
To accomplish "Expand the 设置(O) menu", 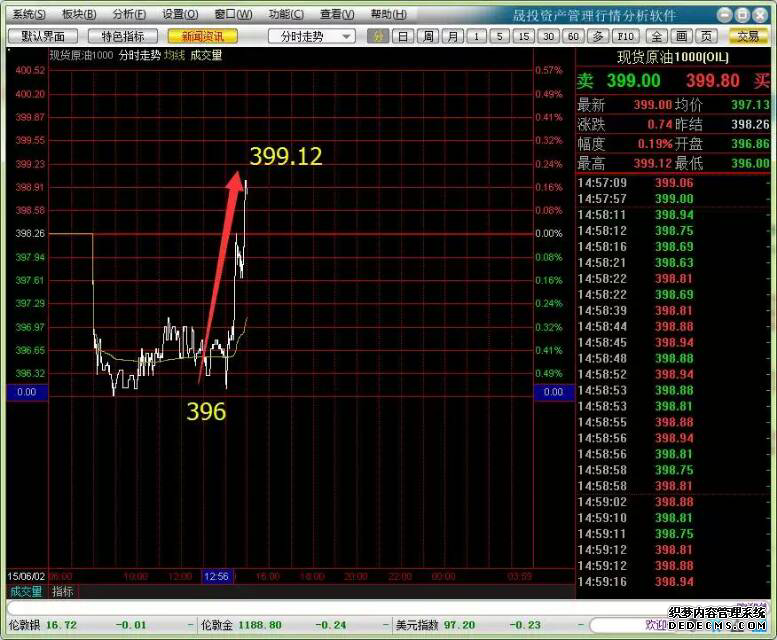I will tap(180, 14).
